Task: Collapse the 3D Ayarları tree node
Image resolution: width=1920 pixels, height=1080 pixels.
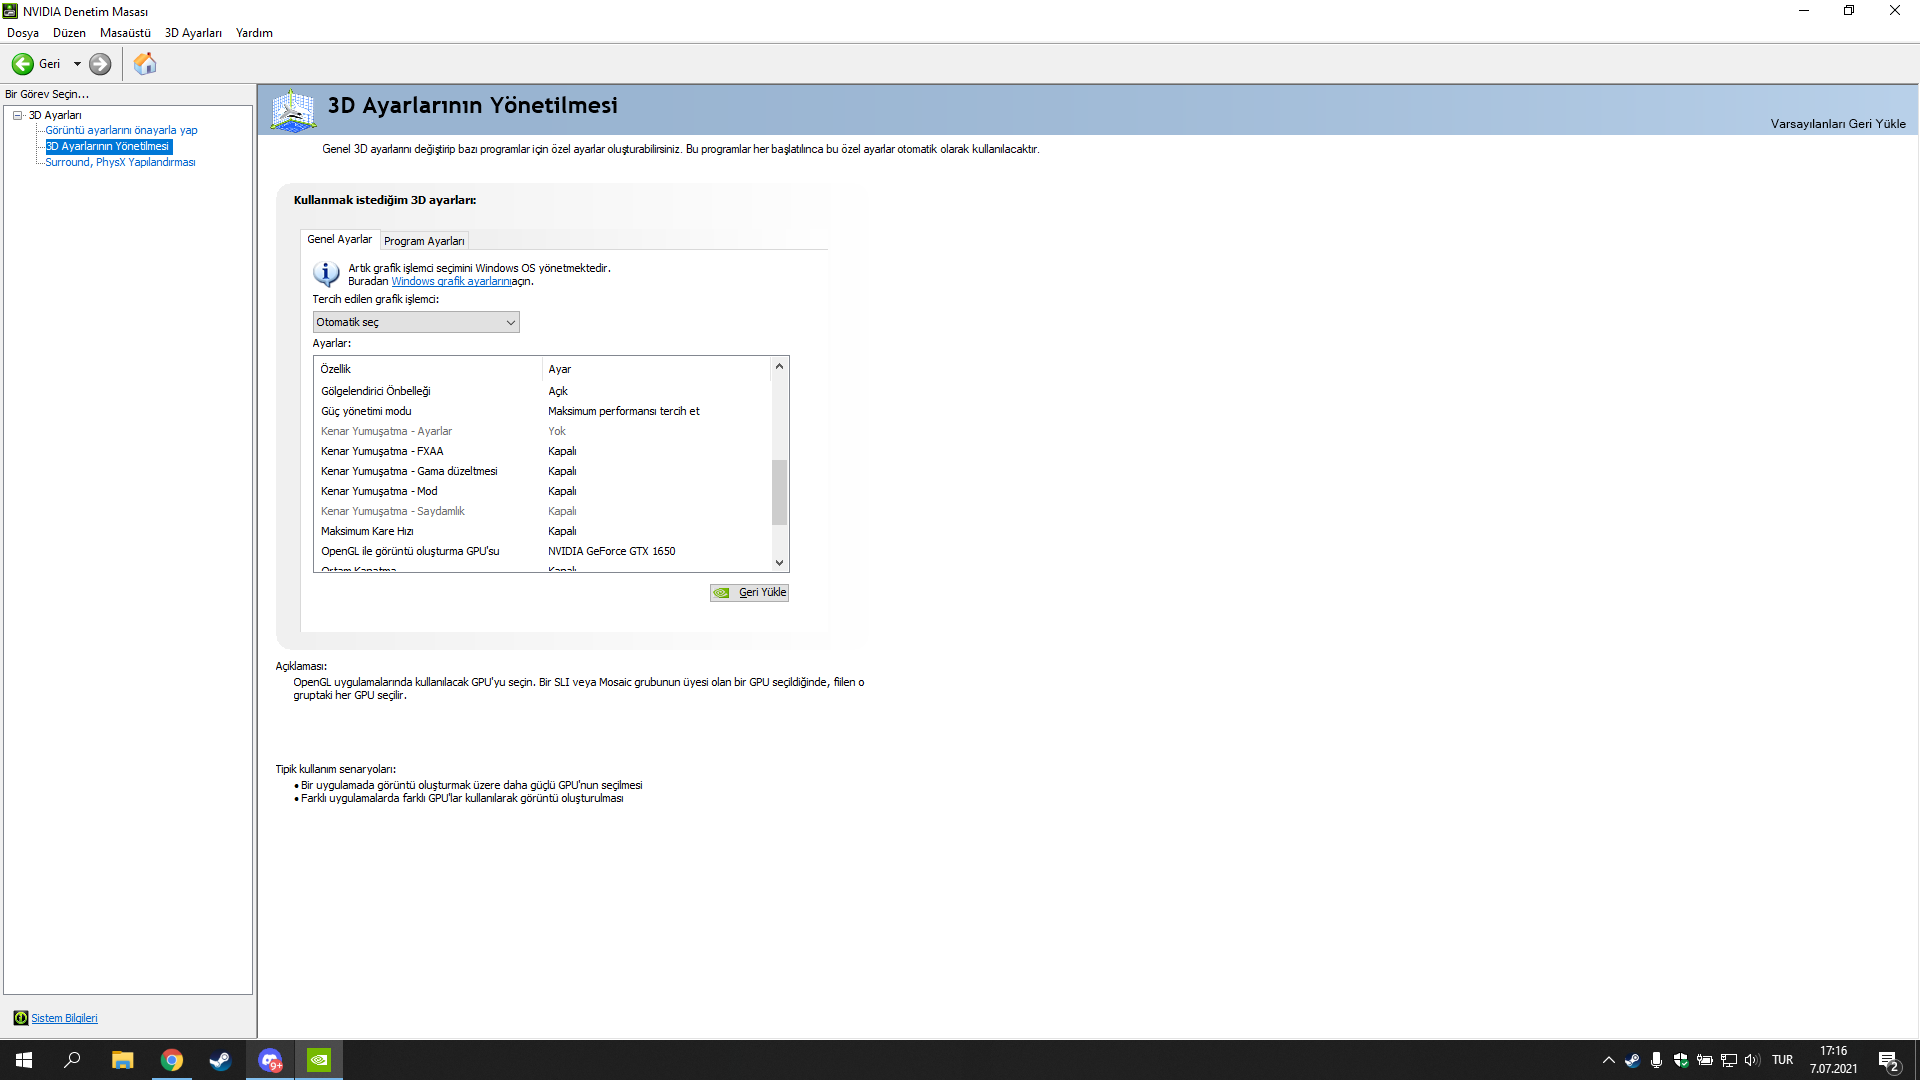Action: coord(17,115)
